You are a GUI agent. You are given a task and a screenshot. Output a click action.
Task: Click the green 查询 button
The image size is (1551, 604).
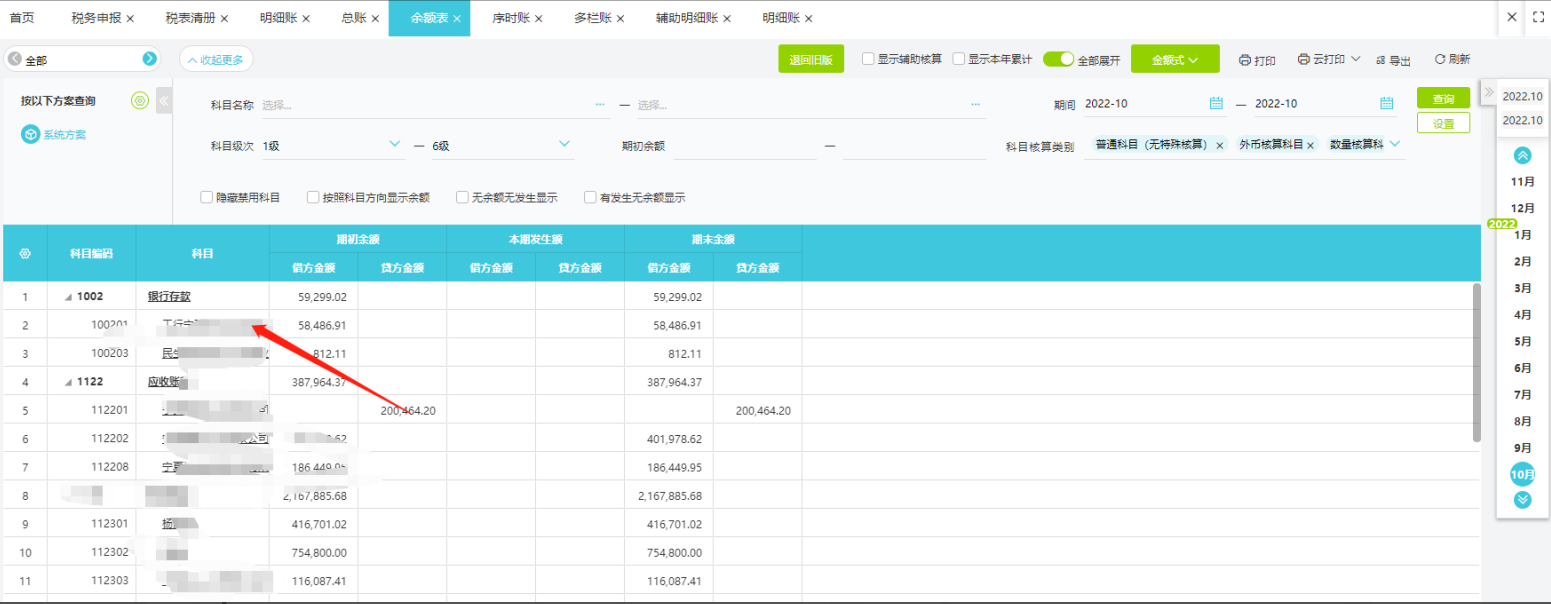pos(1443,98)
